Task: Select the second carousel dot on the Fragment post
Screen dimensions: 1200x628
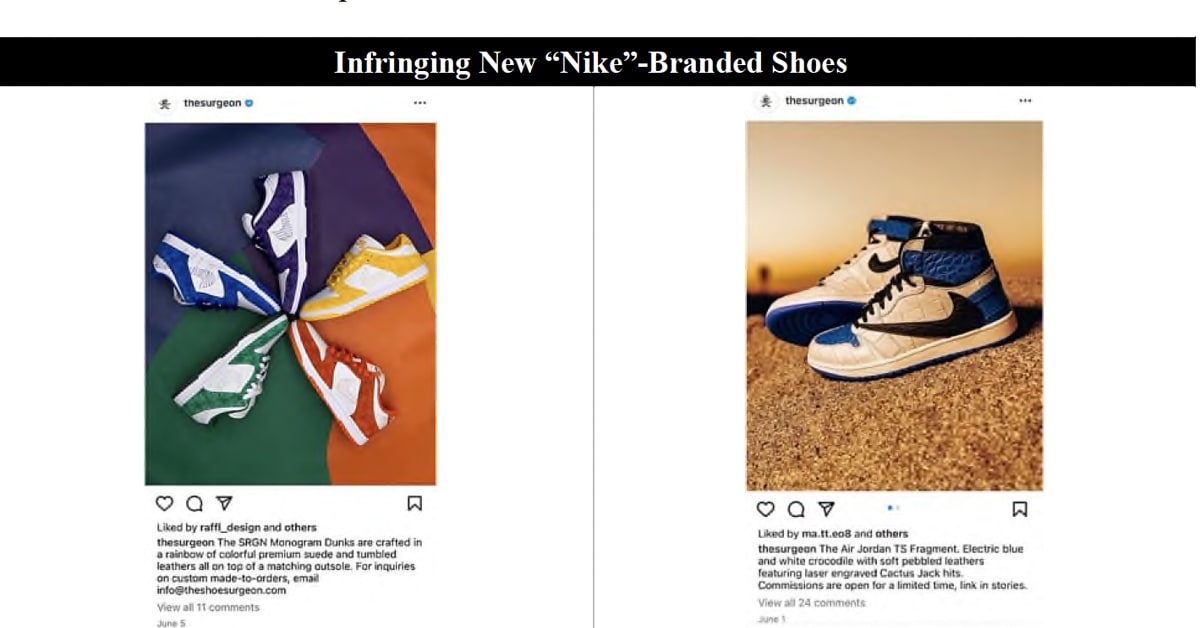Action: (898, 507)
